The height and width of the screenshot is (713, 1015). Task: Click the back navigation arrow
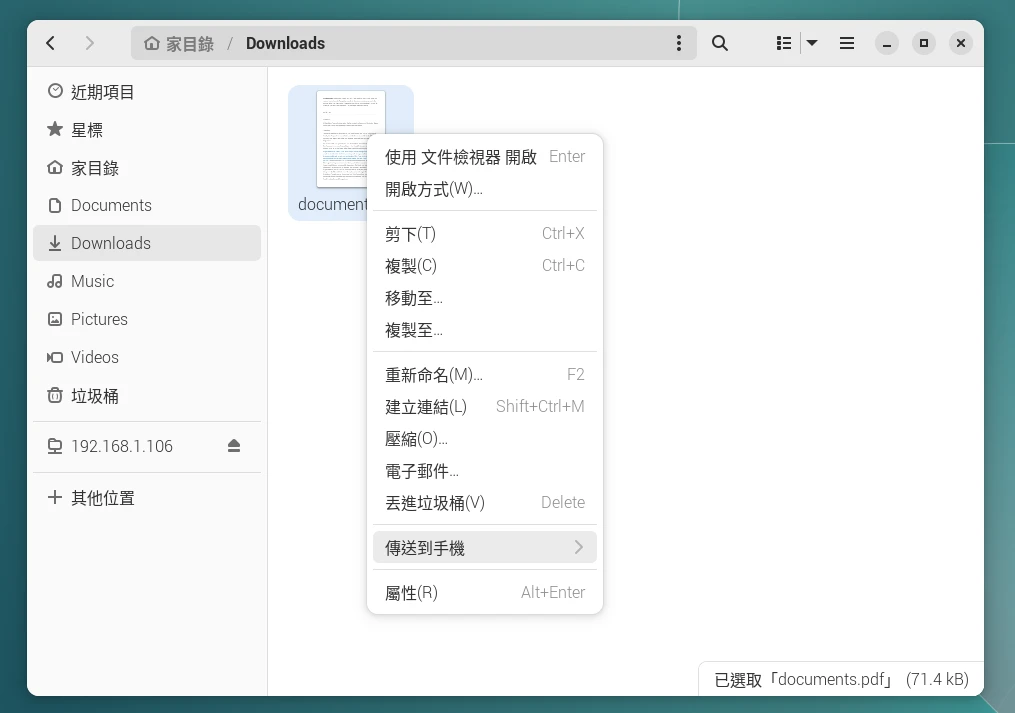(51, 43)
